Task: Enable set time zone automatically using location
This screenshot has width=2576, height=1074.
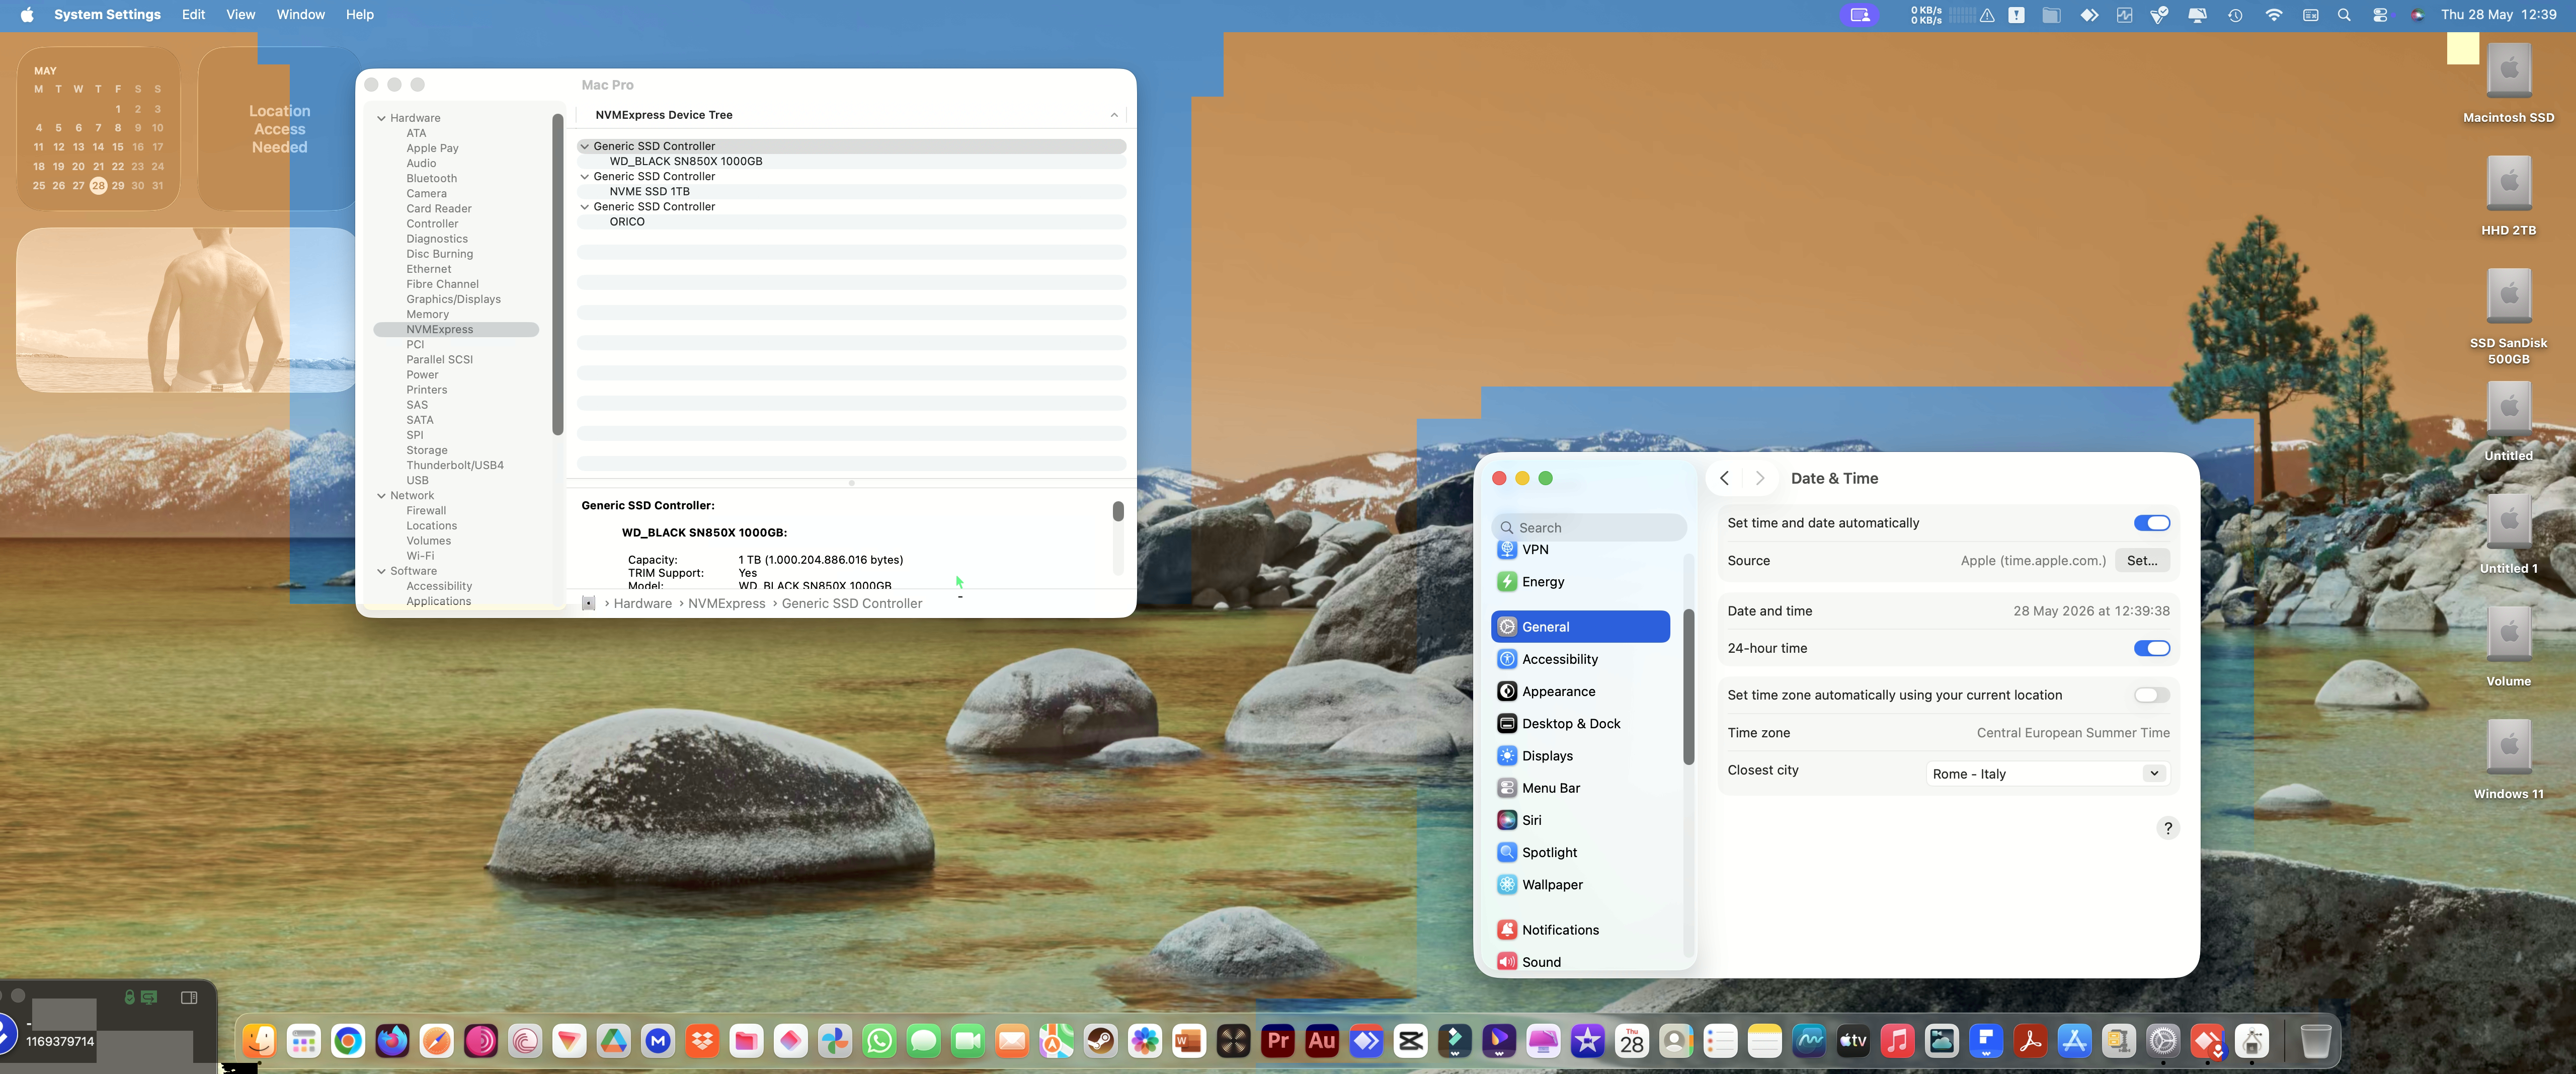Action: pos(2151,695)
